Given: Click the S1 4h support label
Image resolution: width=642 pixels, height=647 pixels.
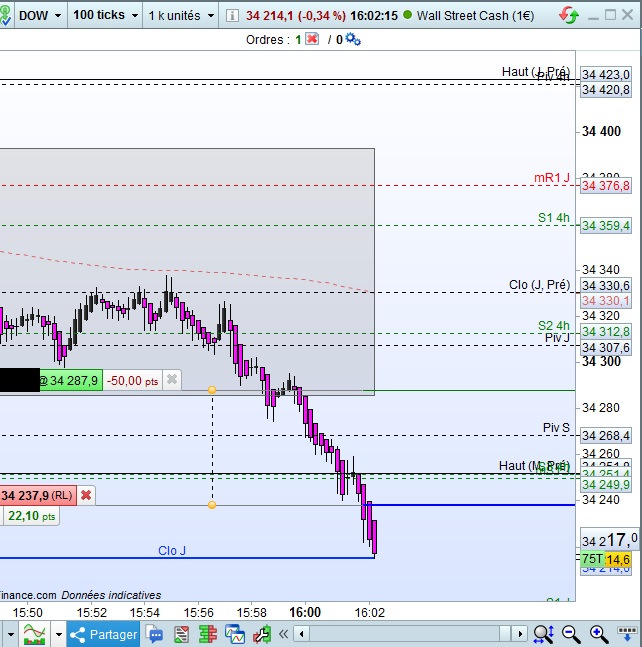Looking at the screenshot, I should coord(554,217).
